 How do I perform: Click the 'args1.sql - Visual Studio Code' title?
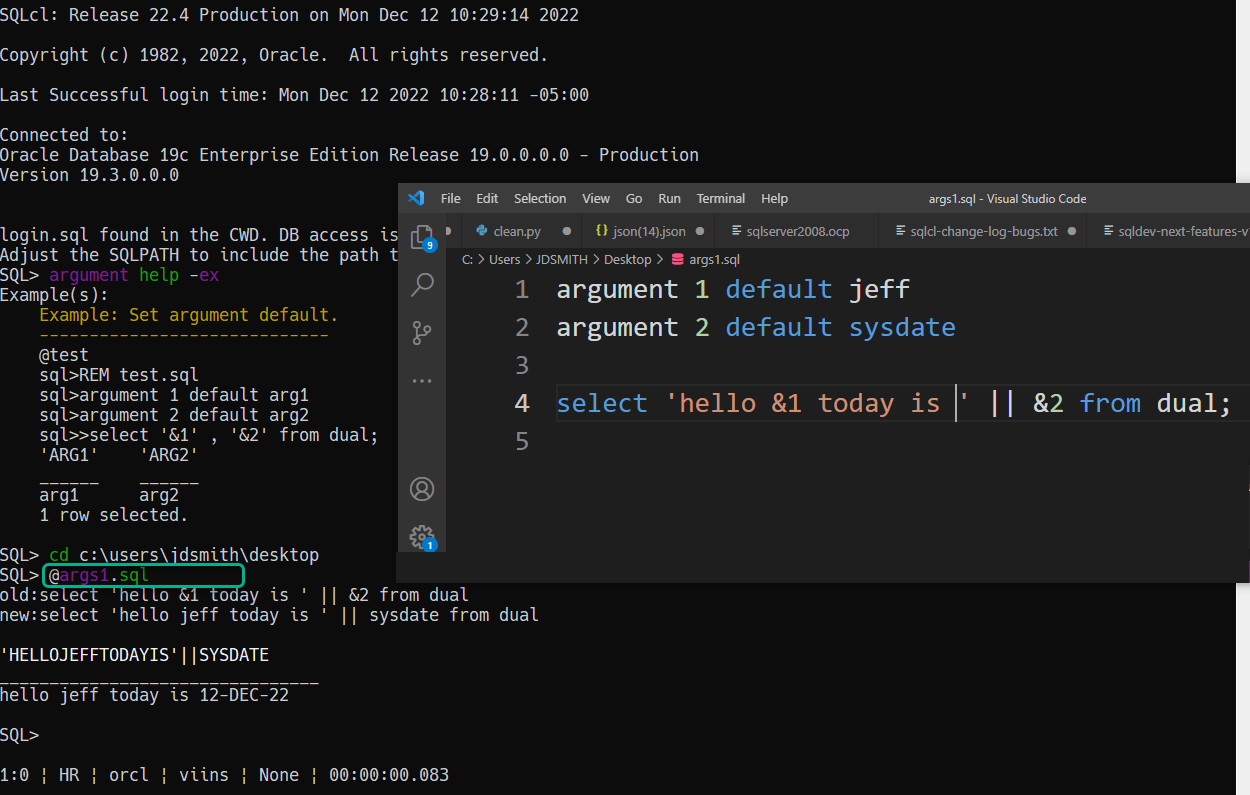[1007, 198]
